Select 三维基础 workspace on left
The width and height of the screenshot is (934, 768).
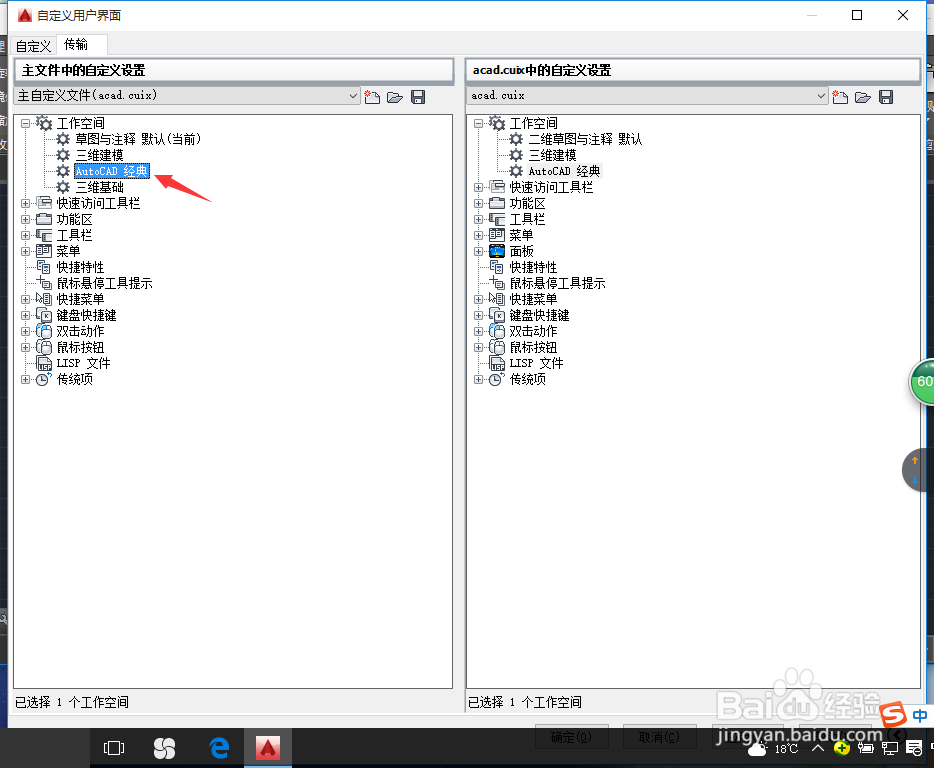point(99,188)
